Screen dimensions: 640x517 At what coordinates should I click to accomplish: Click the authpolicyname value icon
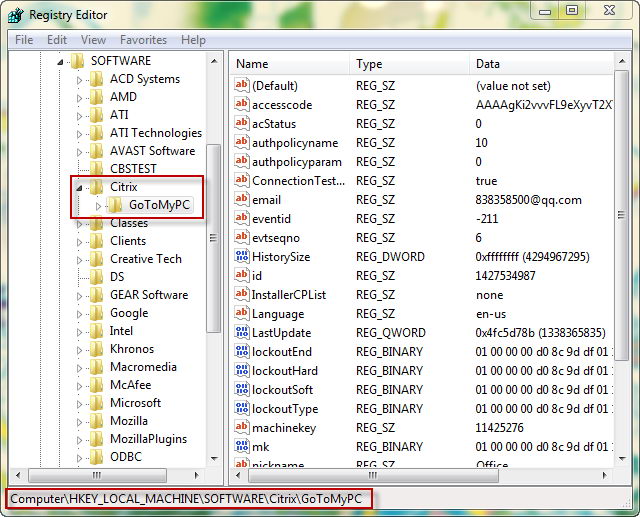pyautogui.click(x=242, y=142)
